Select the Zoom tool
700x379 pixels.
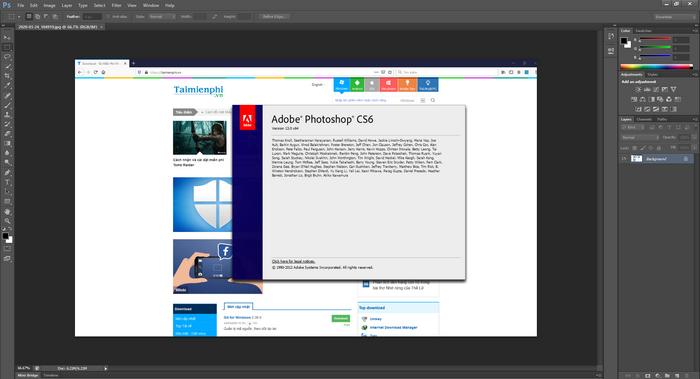tap(7, 221)
